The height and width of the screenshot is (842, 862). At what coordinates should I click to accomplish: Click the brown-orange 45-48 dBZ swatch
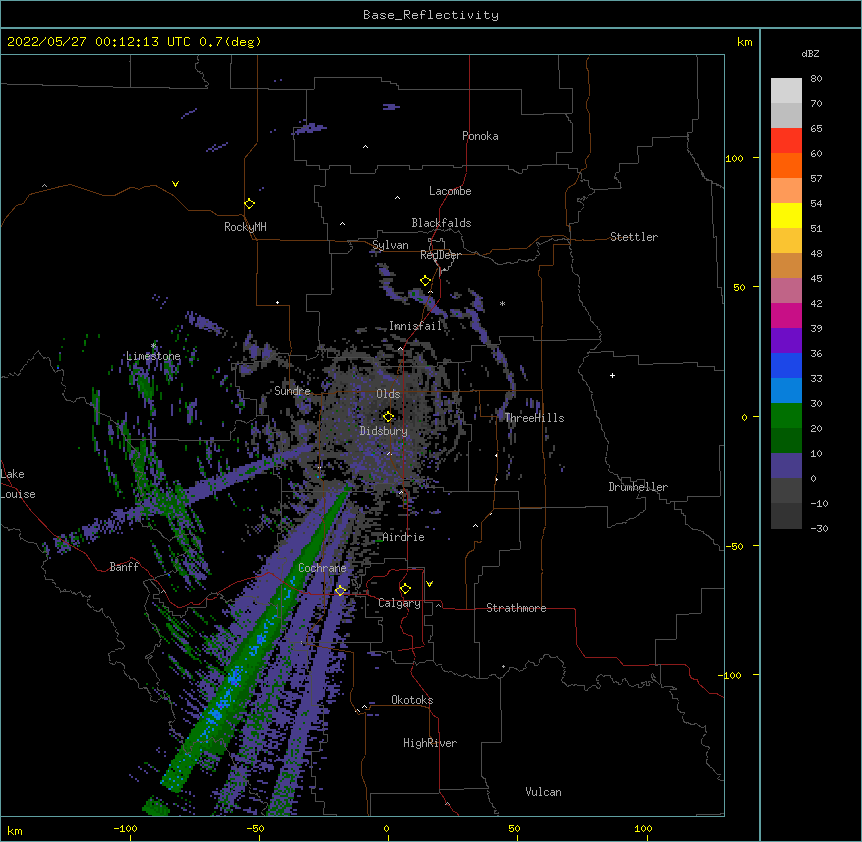pyautogui.click(x=786, y=266)
